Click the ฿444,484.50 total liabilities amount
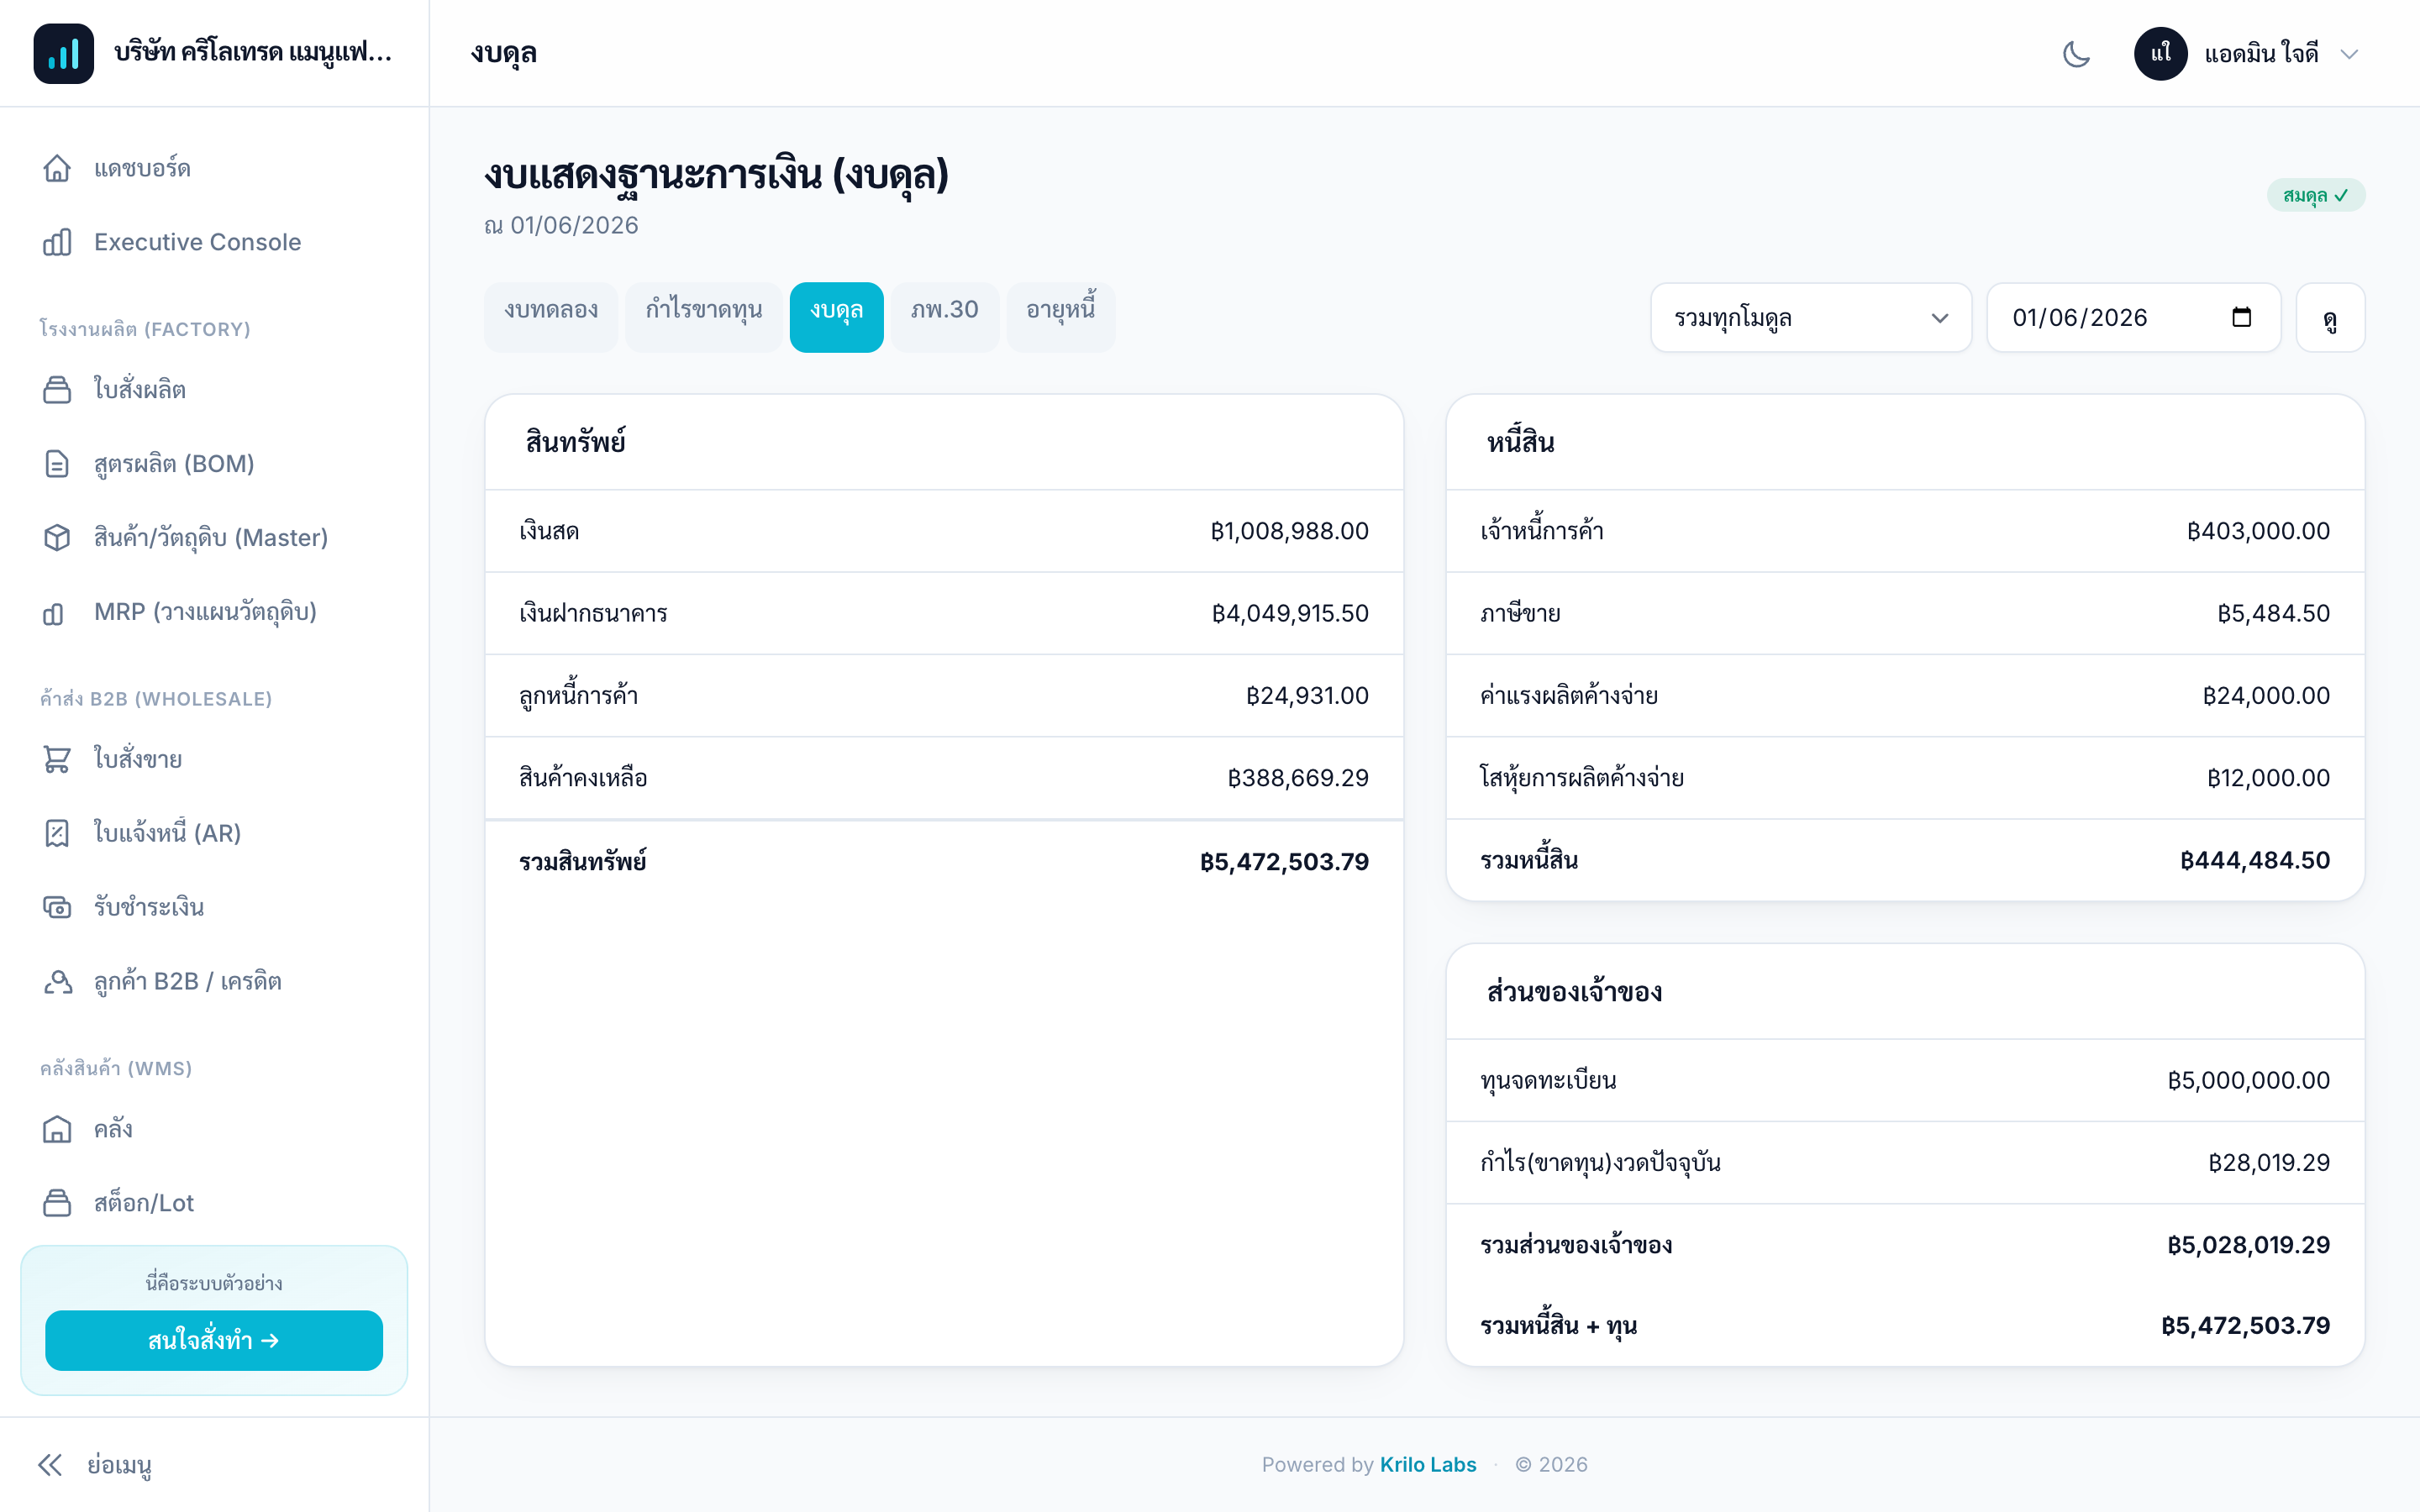 click(x=2254, y=860)
